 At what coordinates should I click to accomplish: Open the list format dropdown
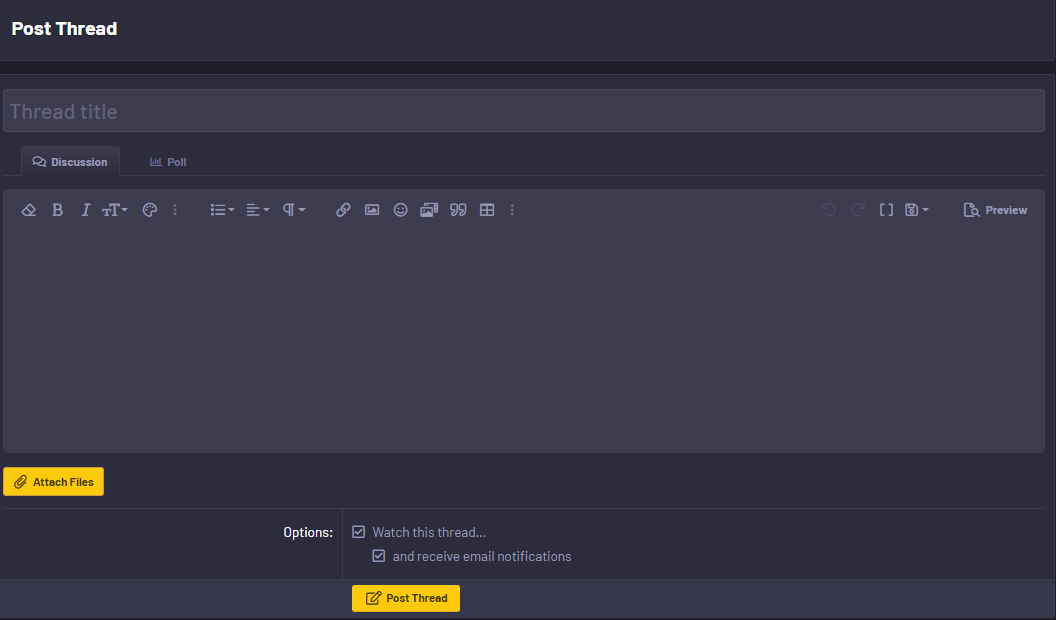220,210
